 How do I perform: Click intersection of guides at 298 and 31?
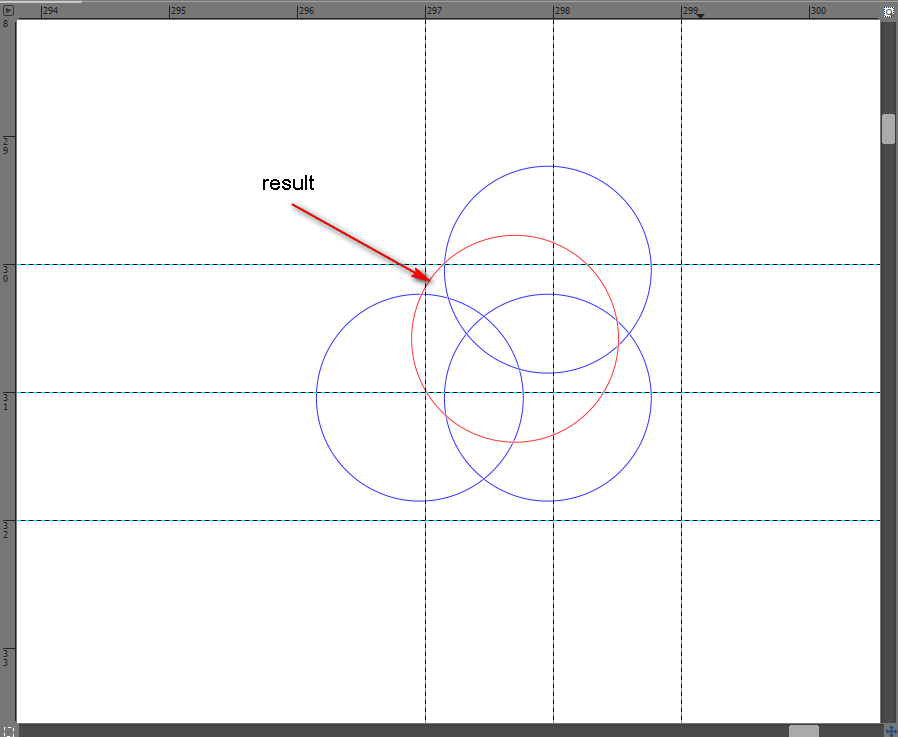tap(554, 392)
